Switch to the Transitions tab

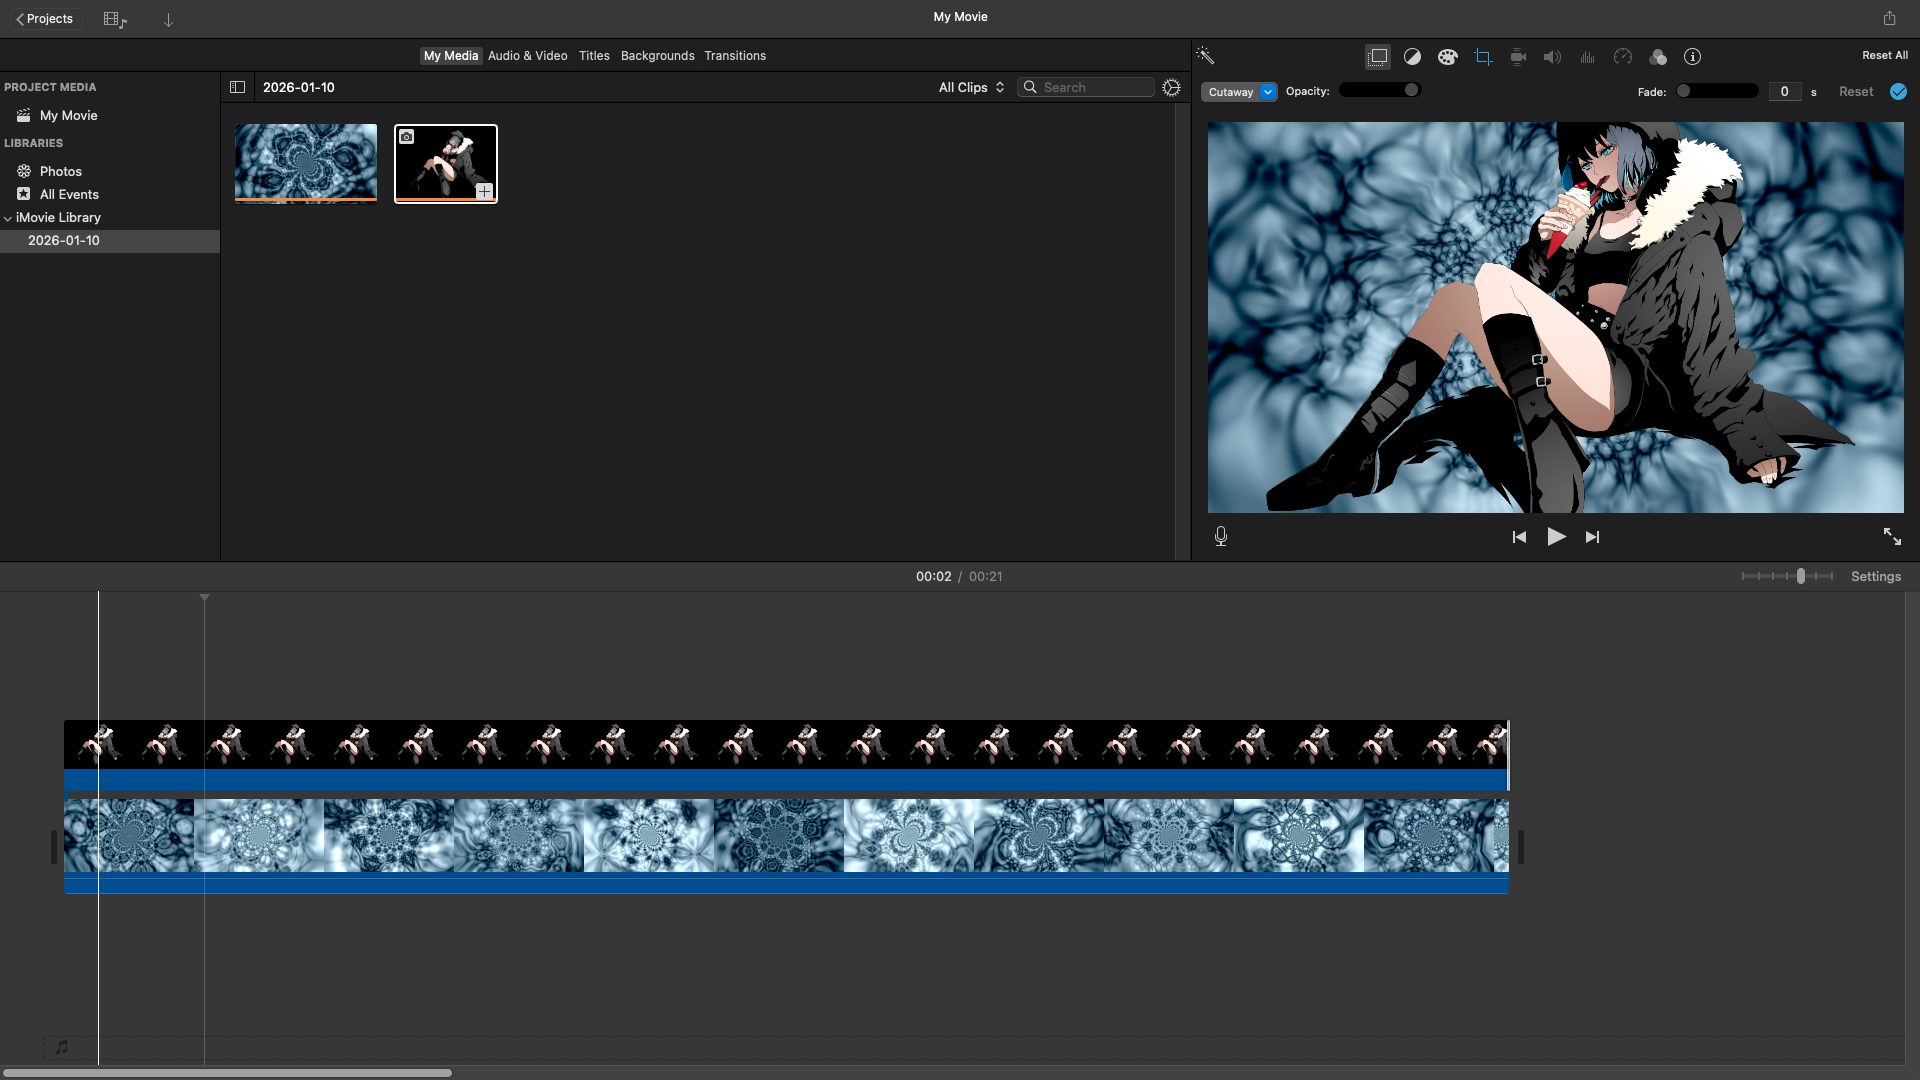click(734, 56)
